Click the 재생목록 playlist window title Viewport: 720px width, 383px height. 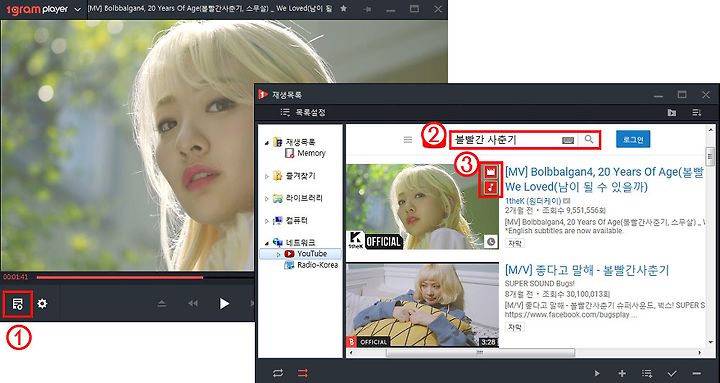click(x=287, y=95)
